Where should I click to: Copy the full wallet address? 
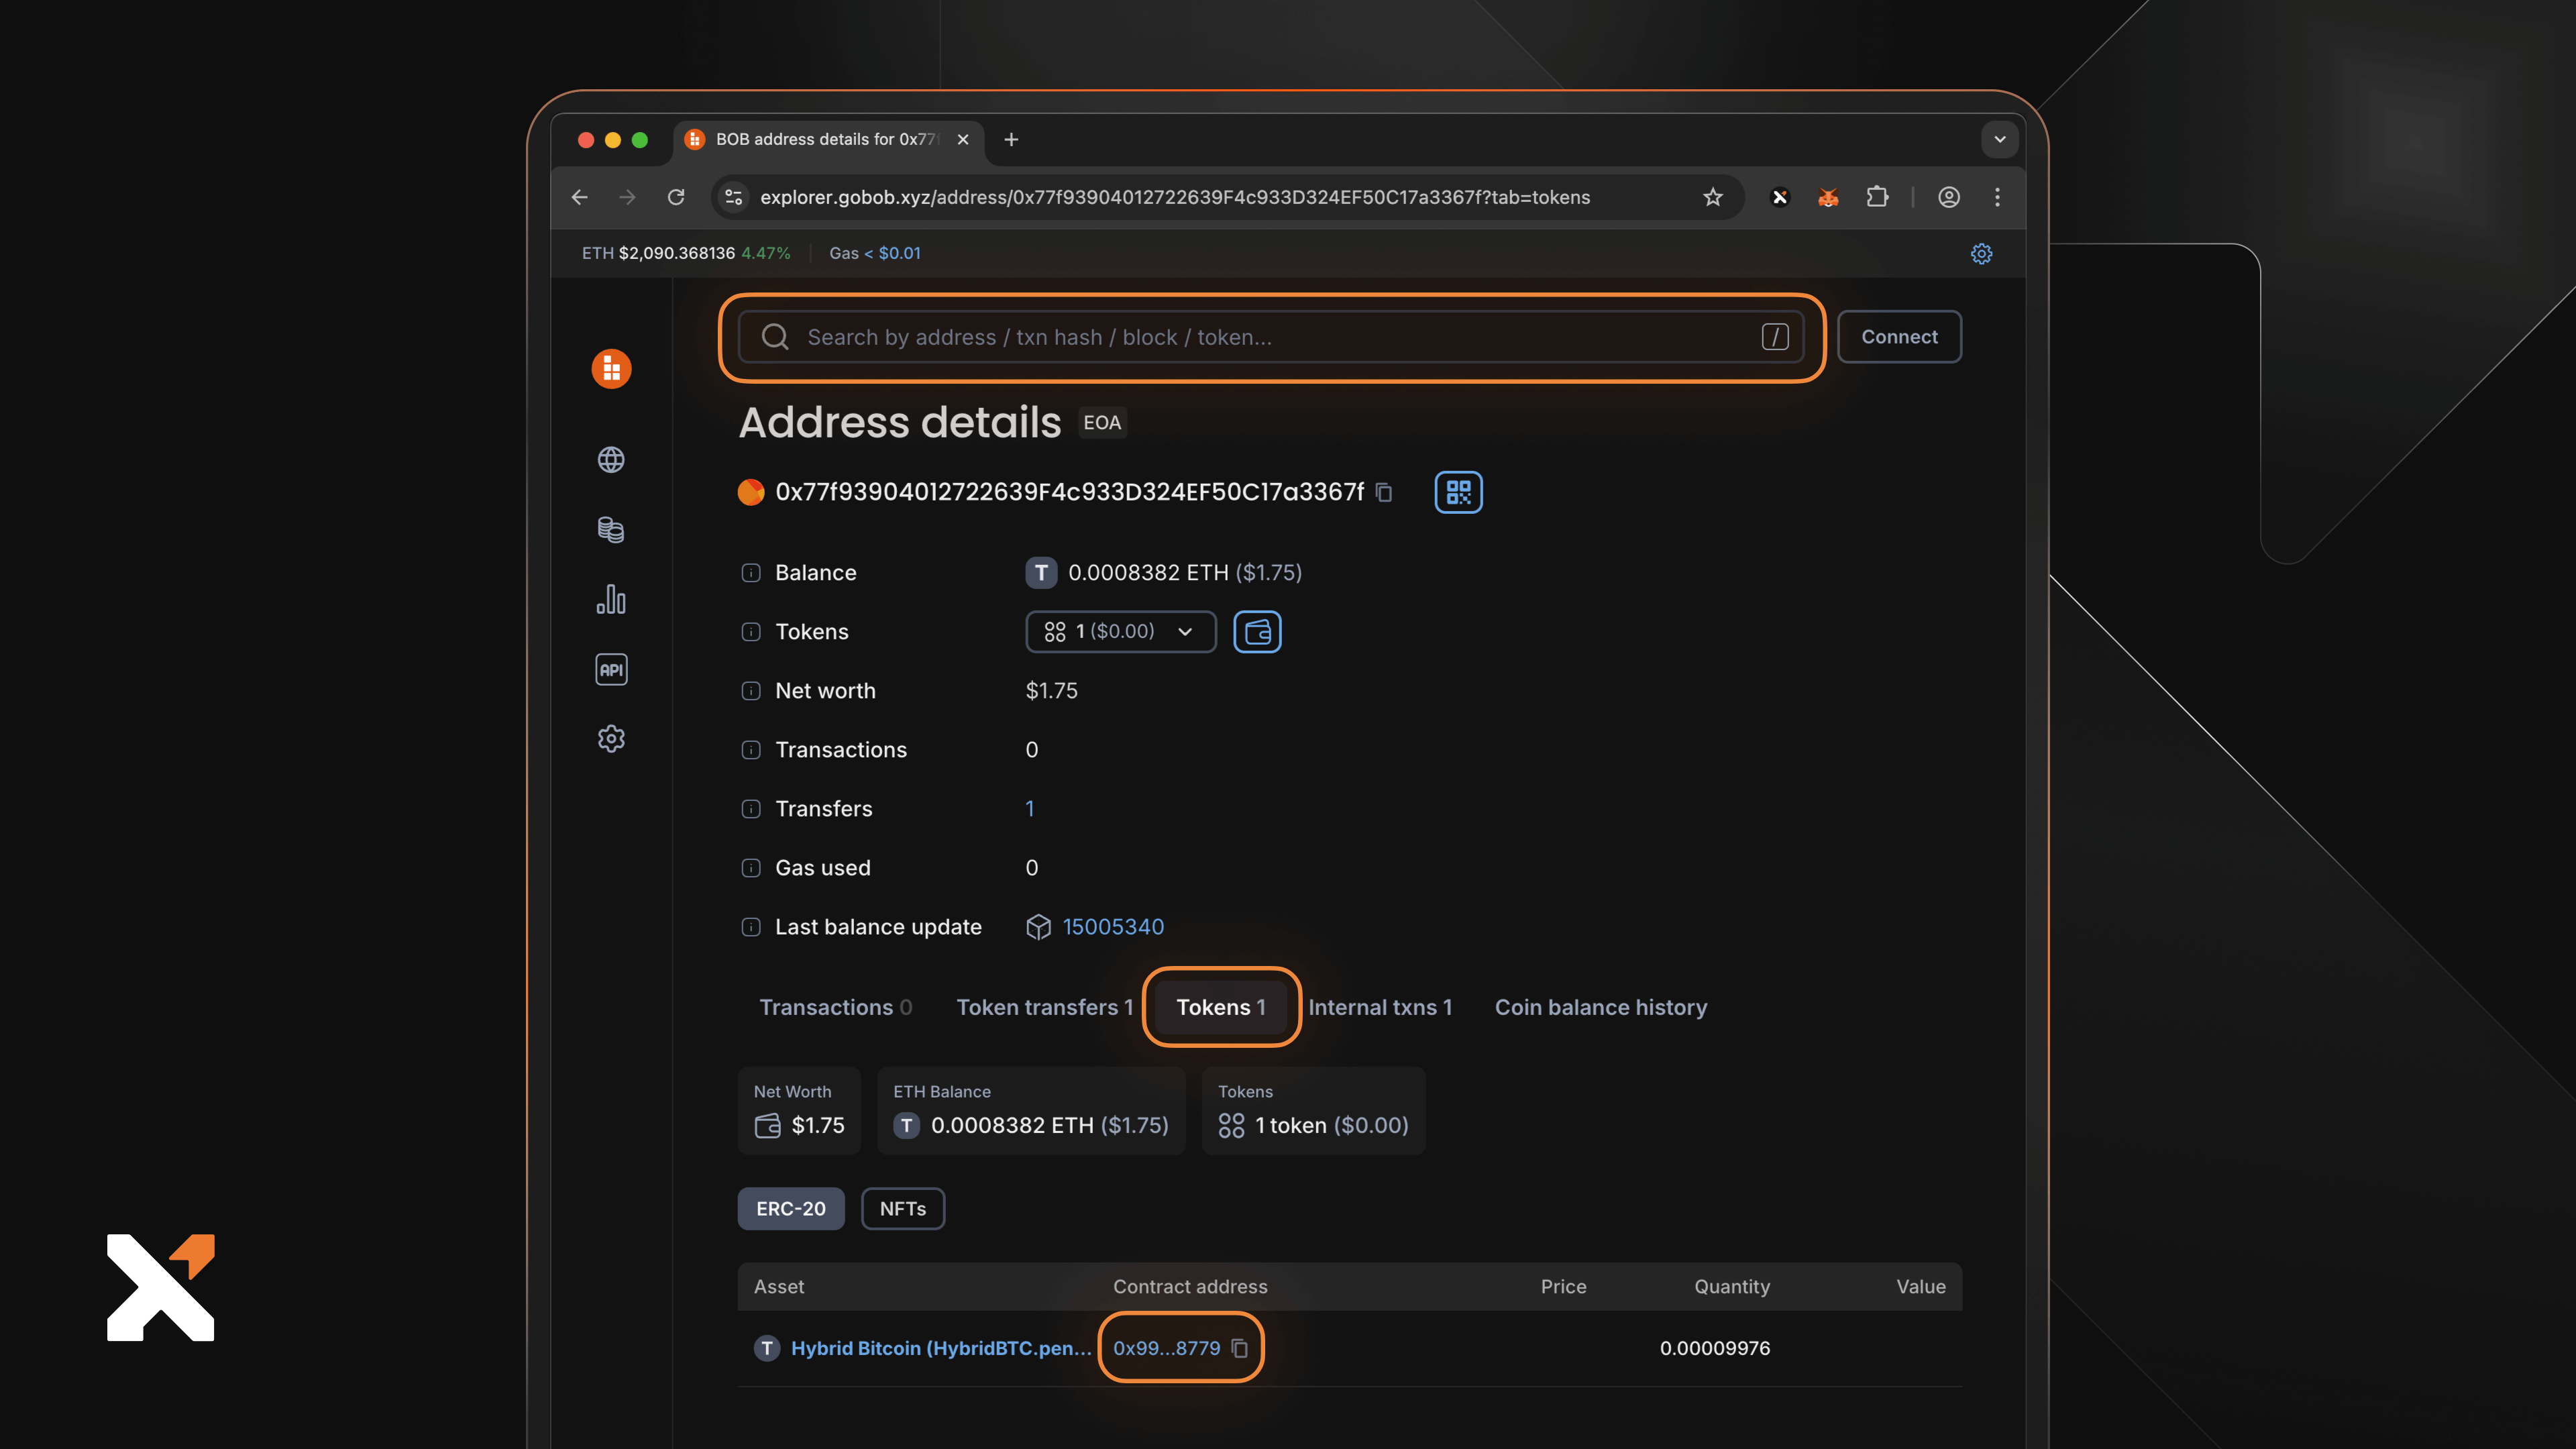pos(1384,492)
